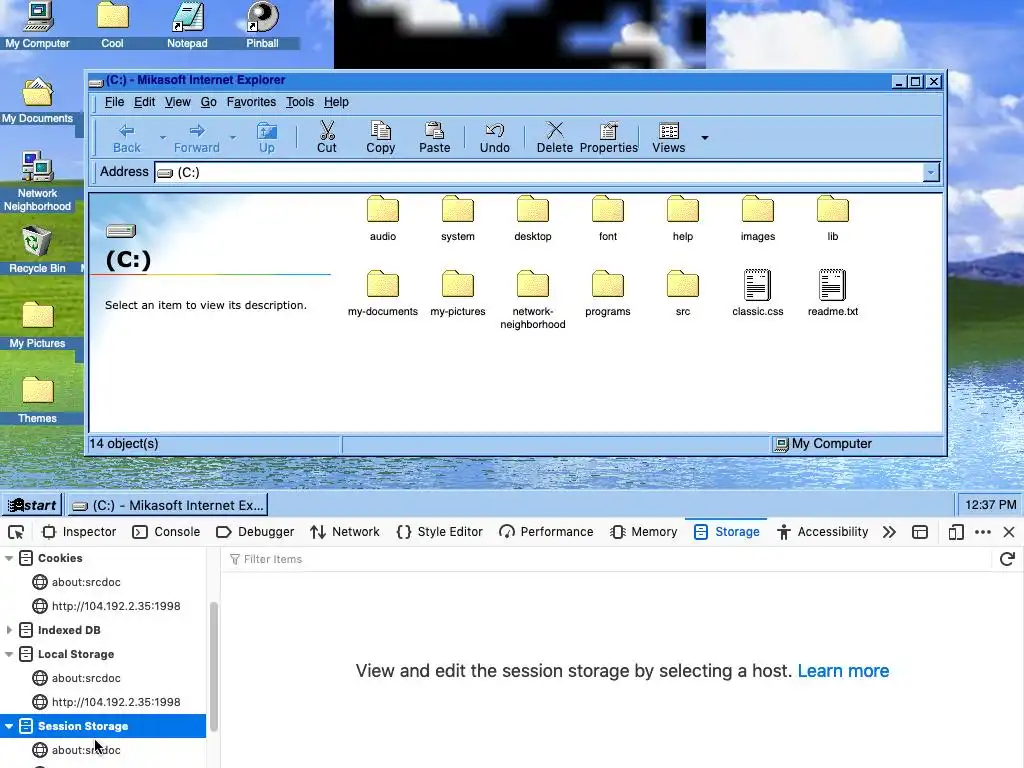Open Properties from the toolbar
Viewport: 1024px width, 768px height.
609,138
